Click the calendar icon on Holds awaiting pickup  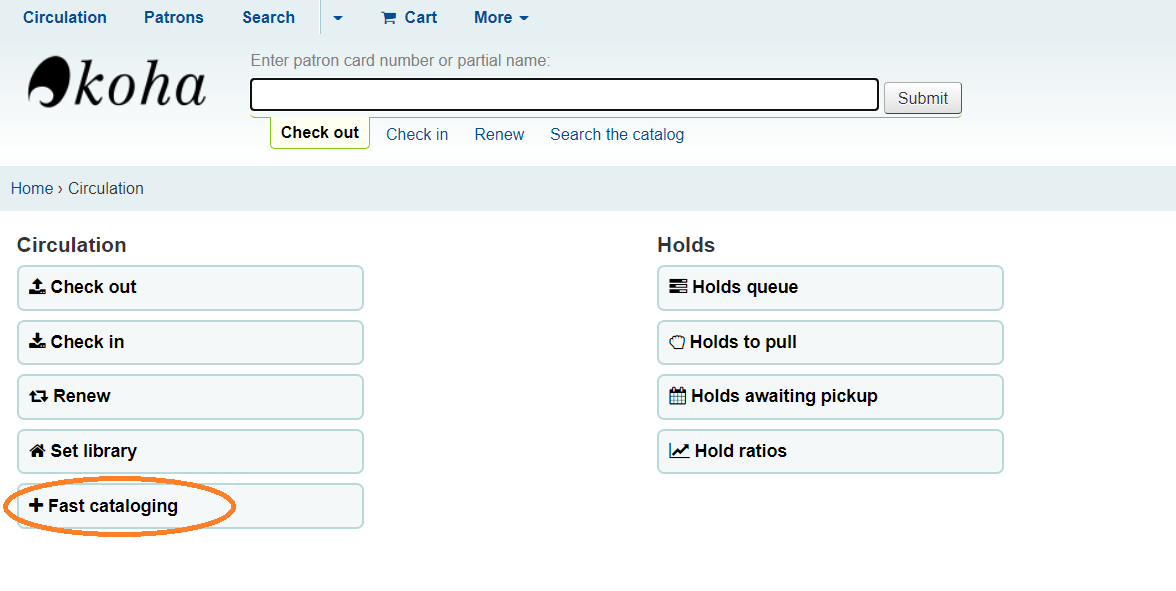point(677,396)
